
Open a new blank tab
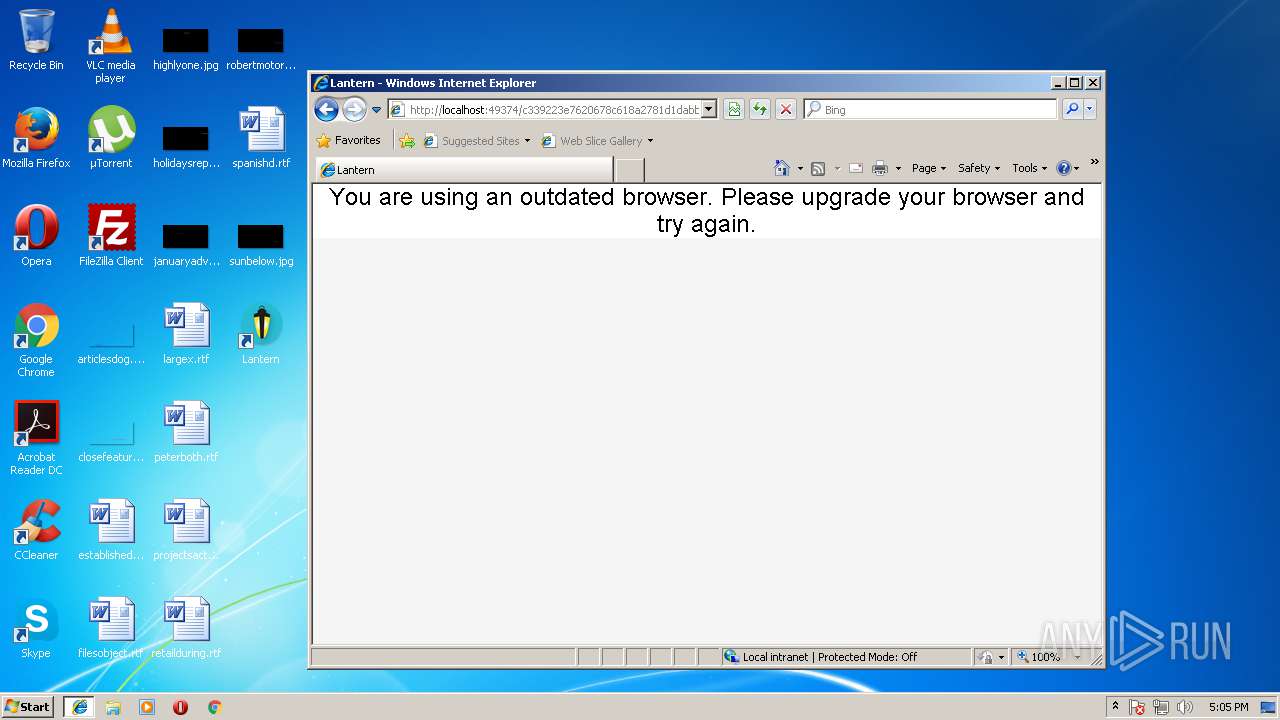pos(629,170)
